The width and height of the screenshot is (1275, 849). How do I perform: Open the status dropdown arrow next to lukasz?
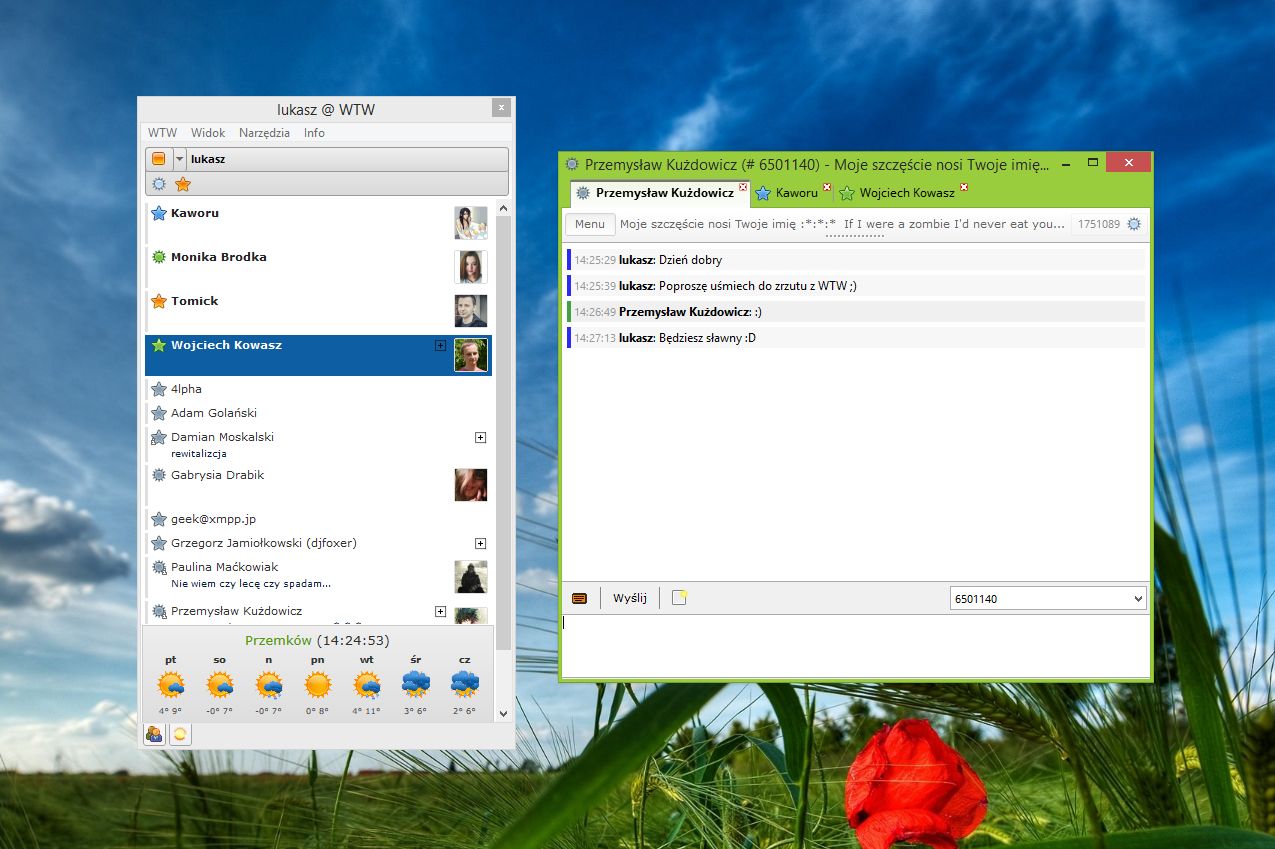tap(179, 159)
